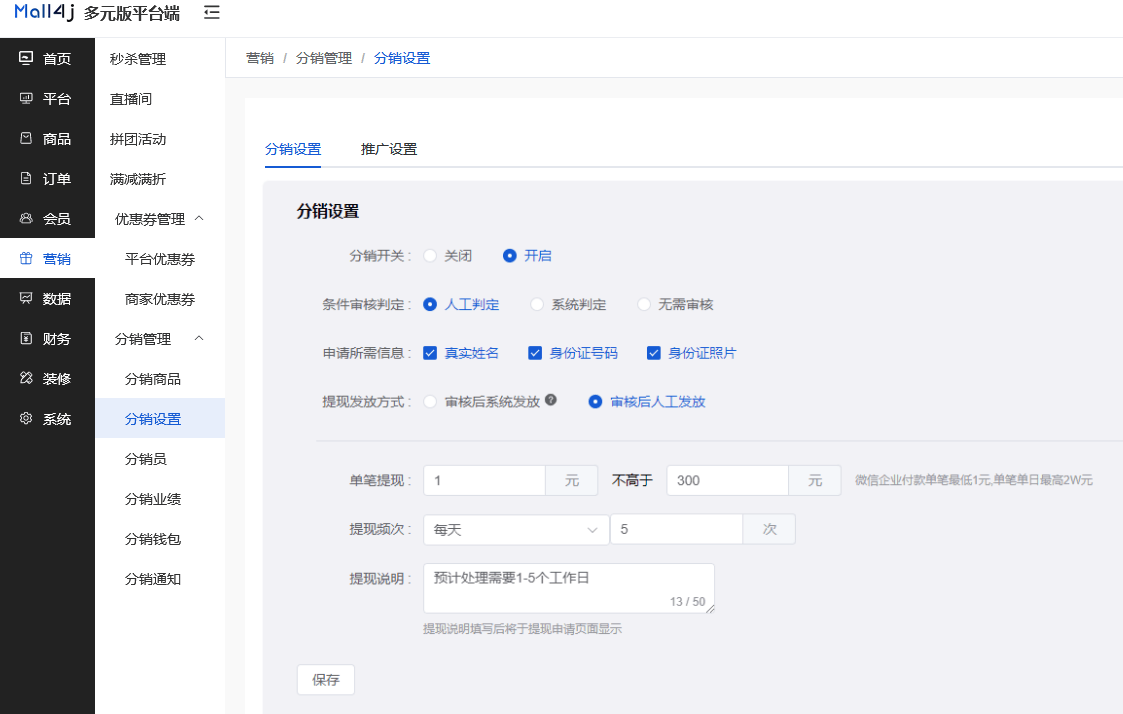Viewport: 1123px width, 714px height.
Task: Click the note about 微信企业付款 limits
Action: pos(974,480)
